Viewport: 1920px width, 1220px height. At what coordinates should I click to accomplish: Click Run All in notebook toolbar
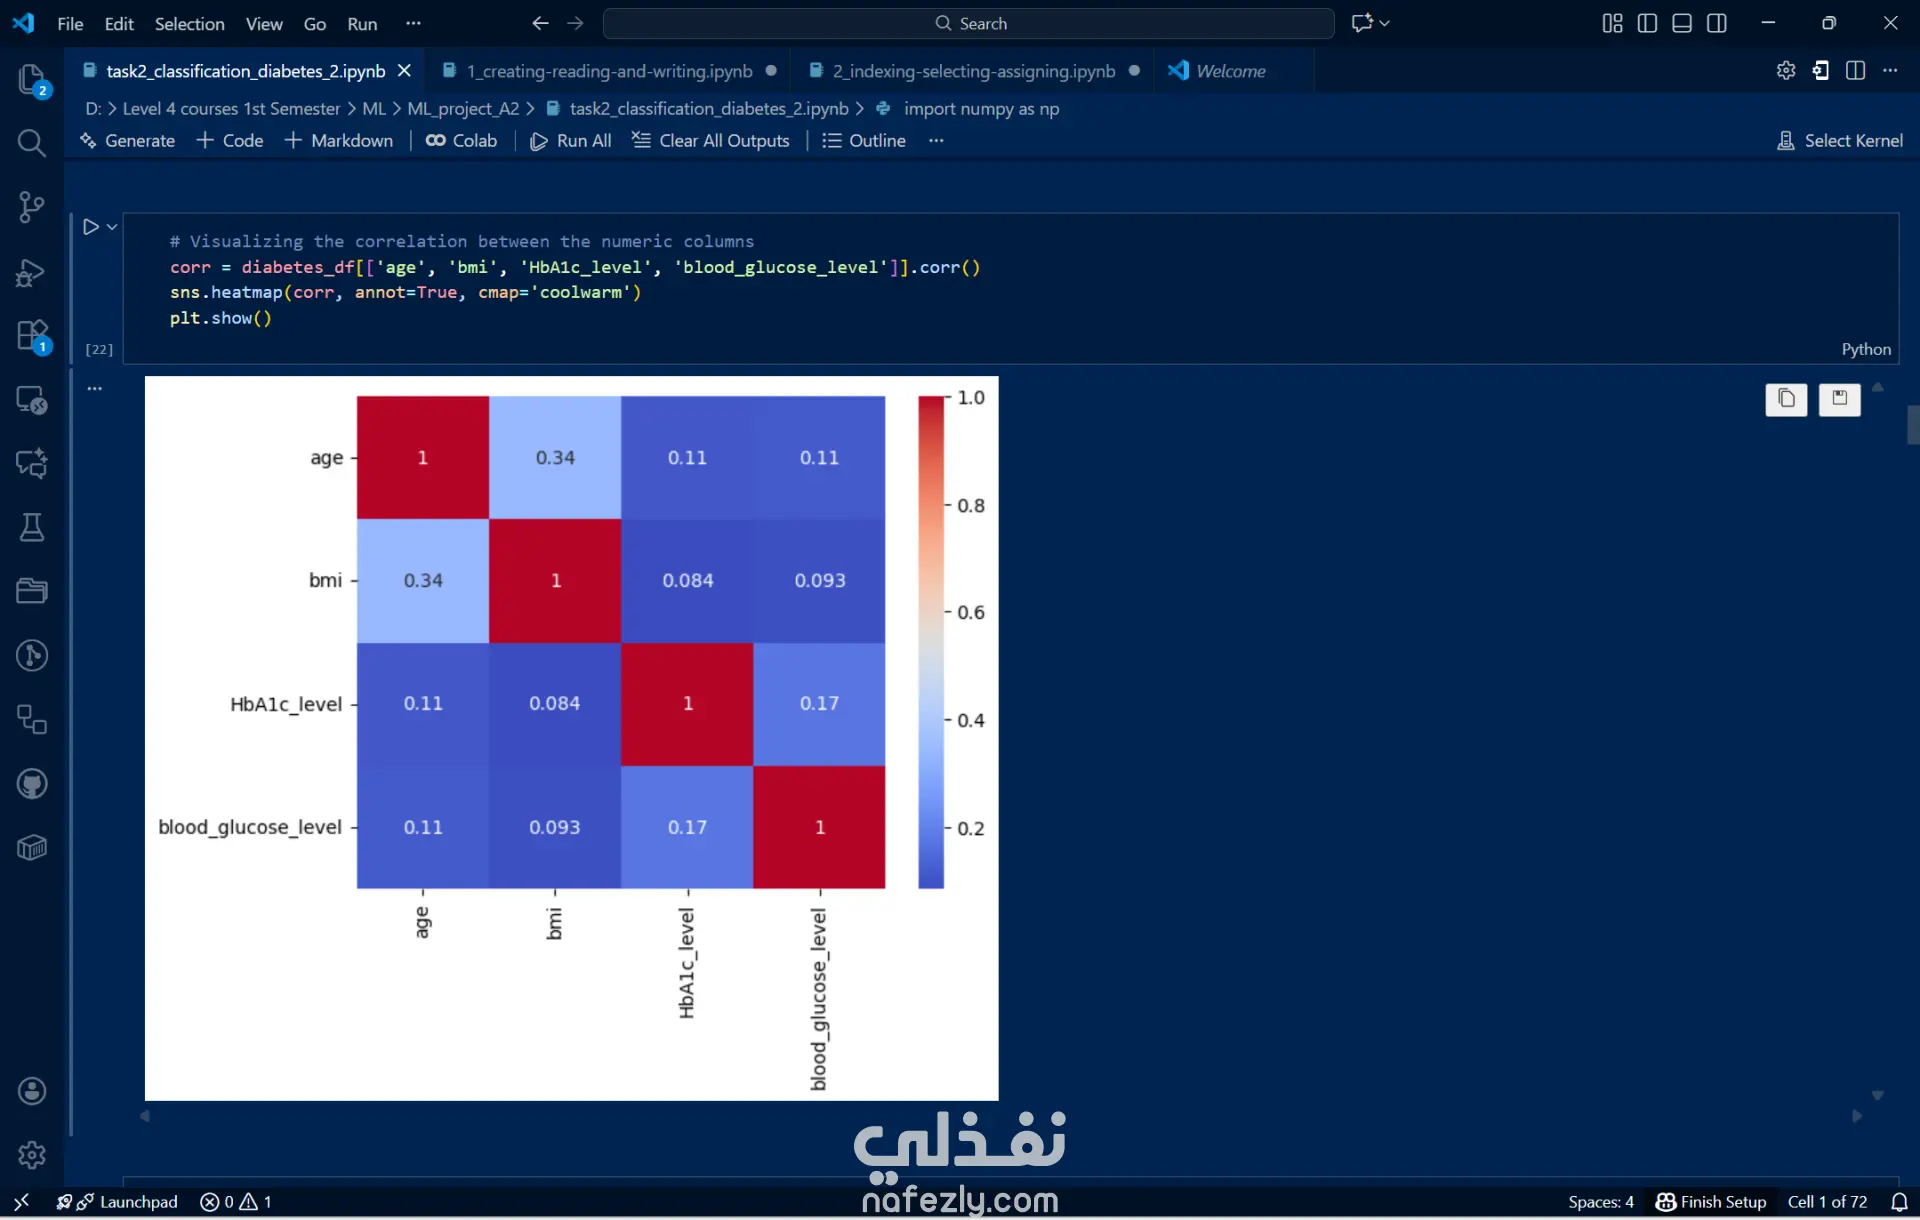[x=570, y=141]
